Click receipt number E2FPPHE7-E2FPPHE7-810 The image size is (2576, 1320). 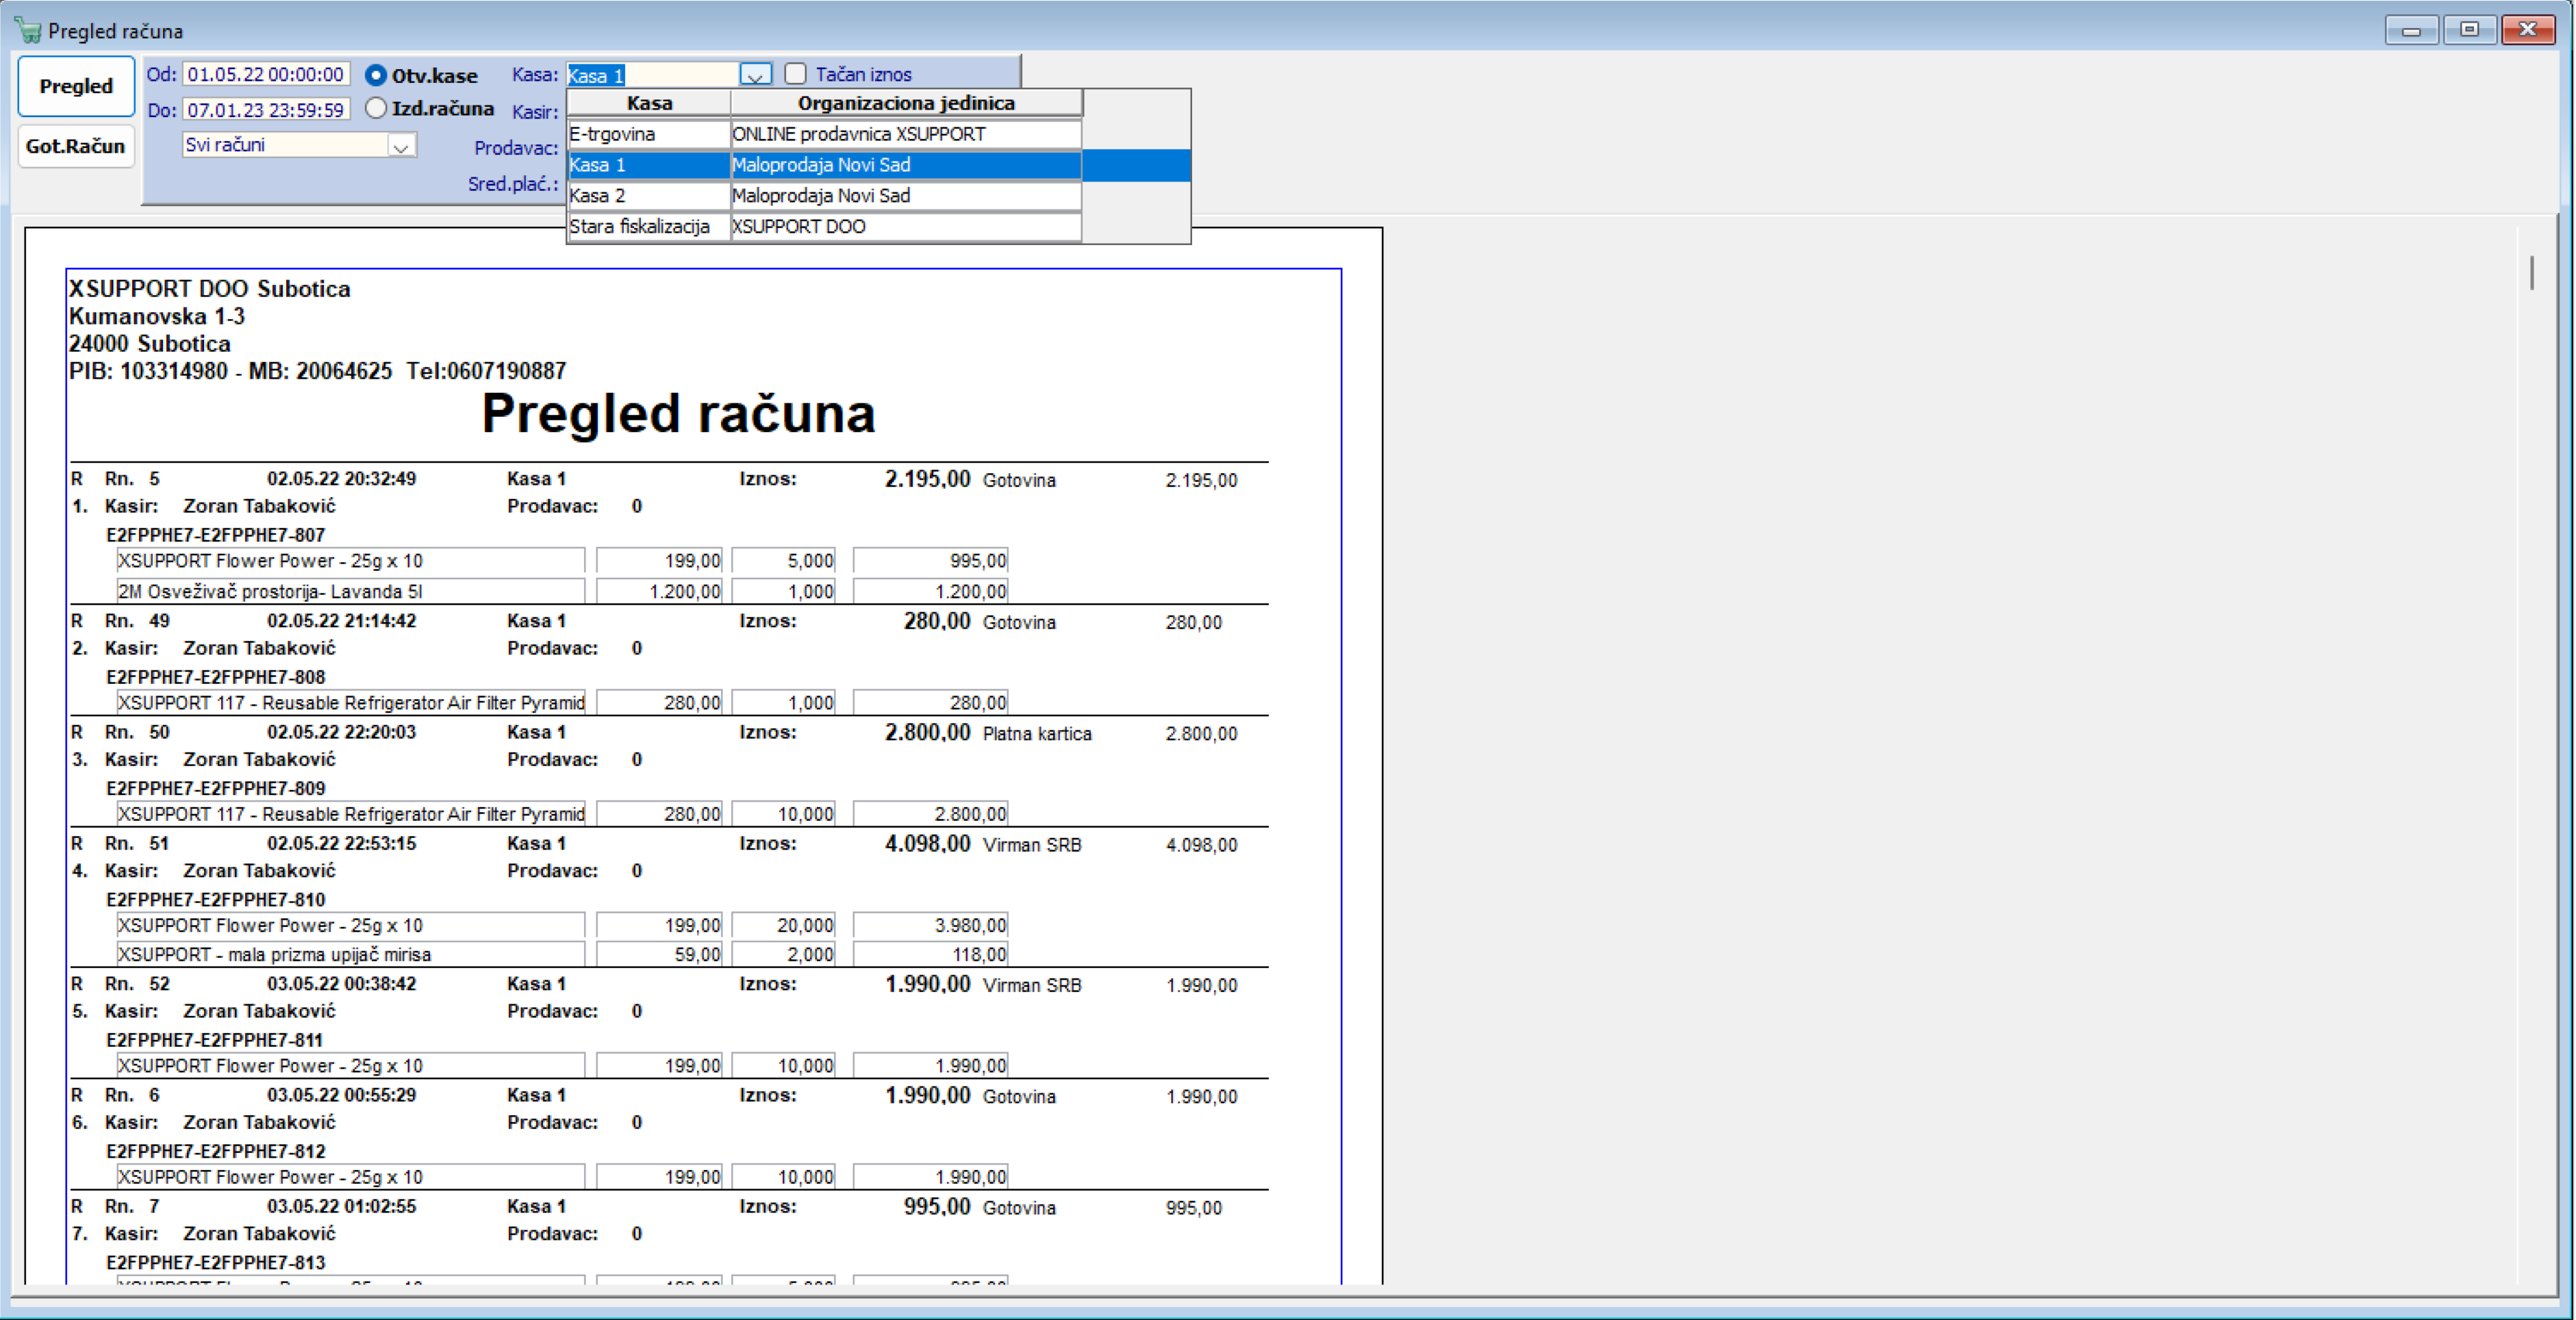coord(216,900)
